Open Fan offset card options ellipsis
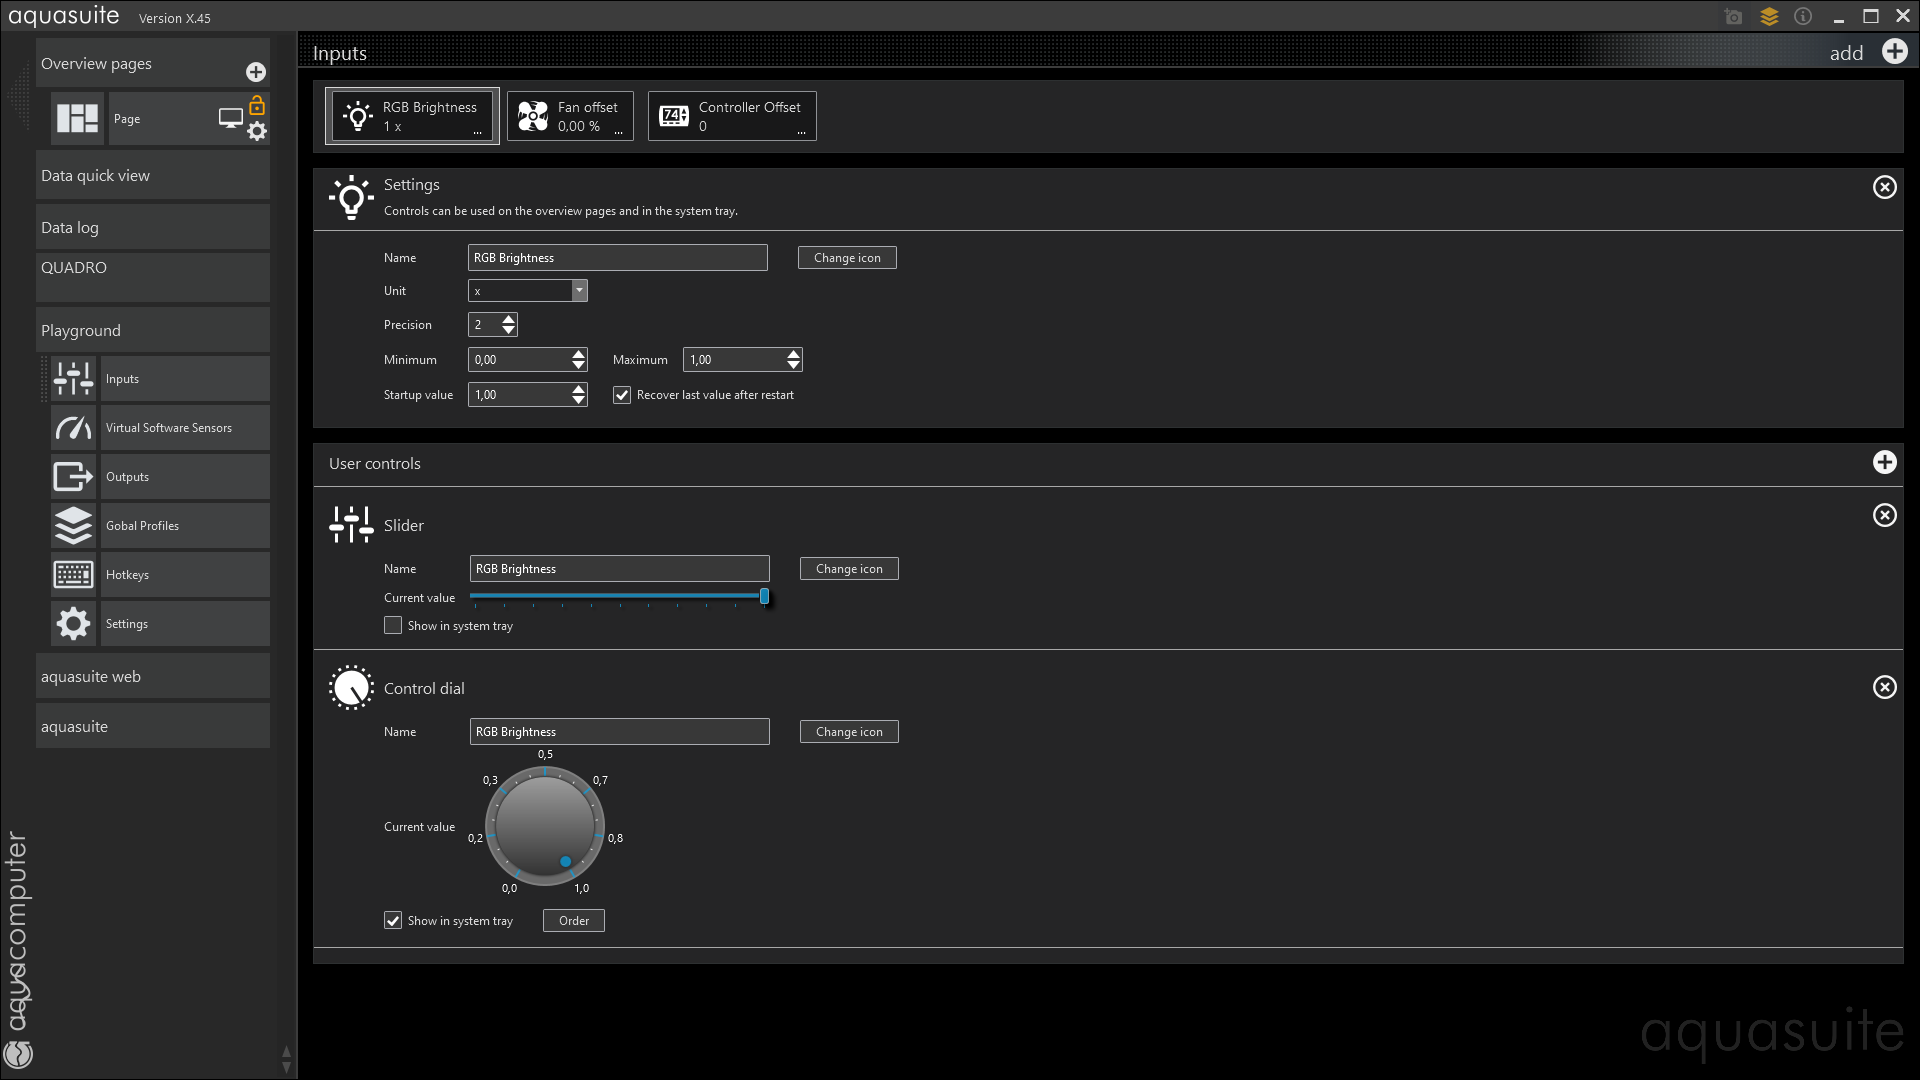1920x1080 pixels. 619,132
